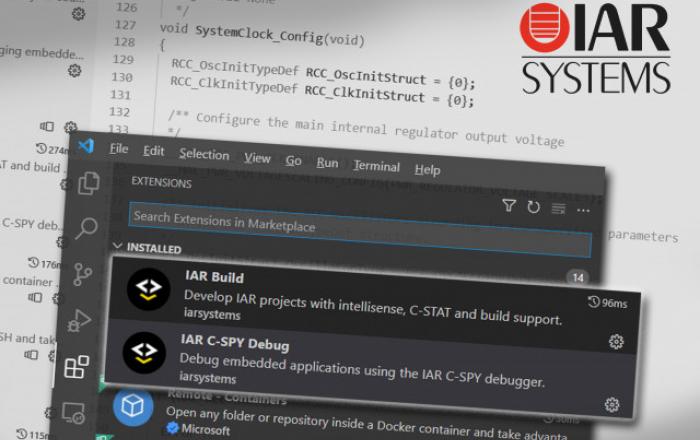Open manage gear for Remote - Containers
The height and width of the screenshot is (440, 700).
[x=612, y=405]
